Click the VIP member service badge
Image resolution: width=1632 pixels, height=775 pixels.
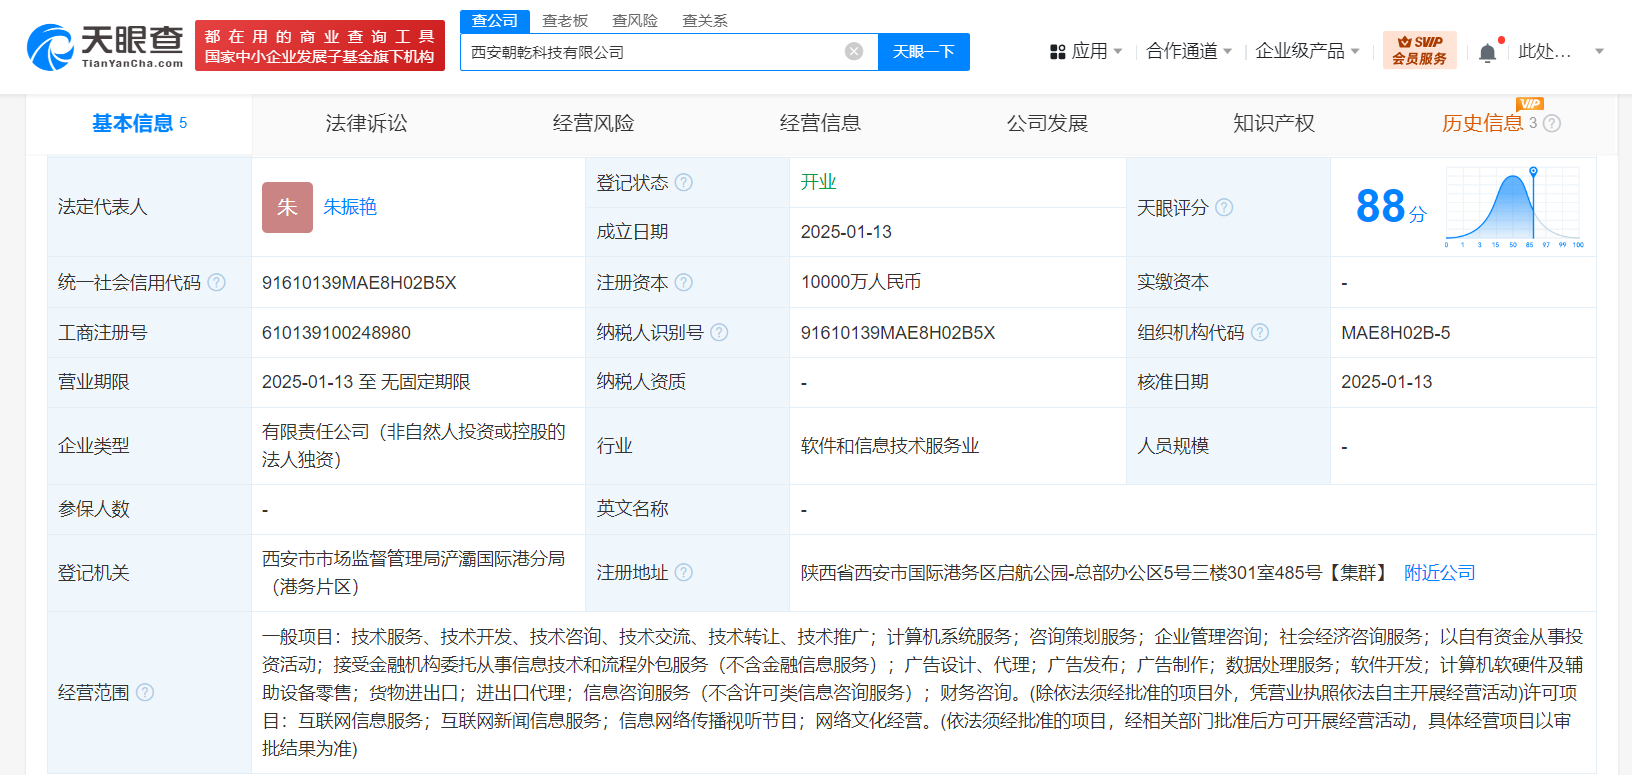tap(1419, 50)
